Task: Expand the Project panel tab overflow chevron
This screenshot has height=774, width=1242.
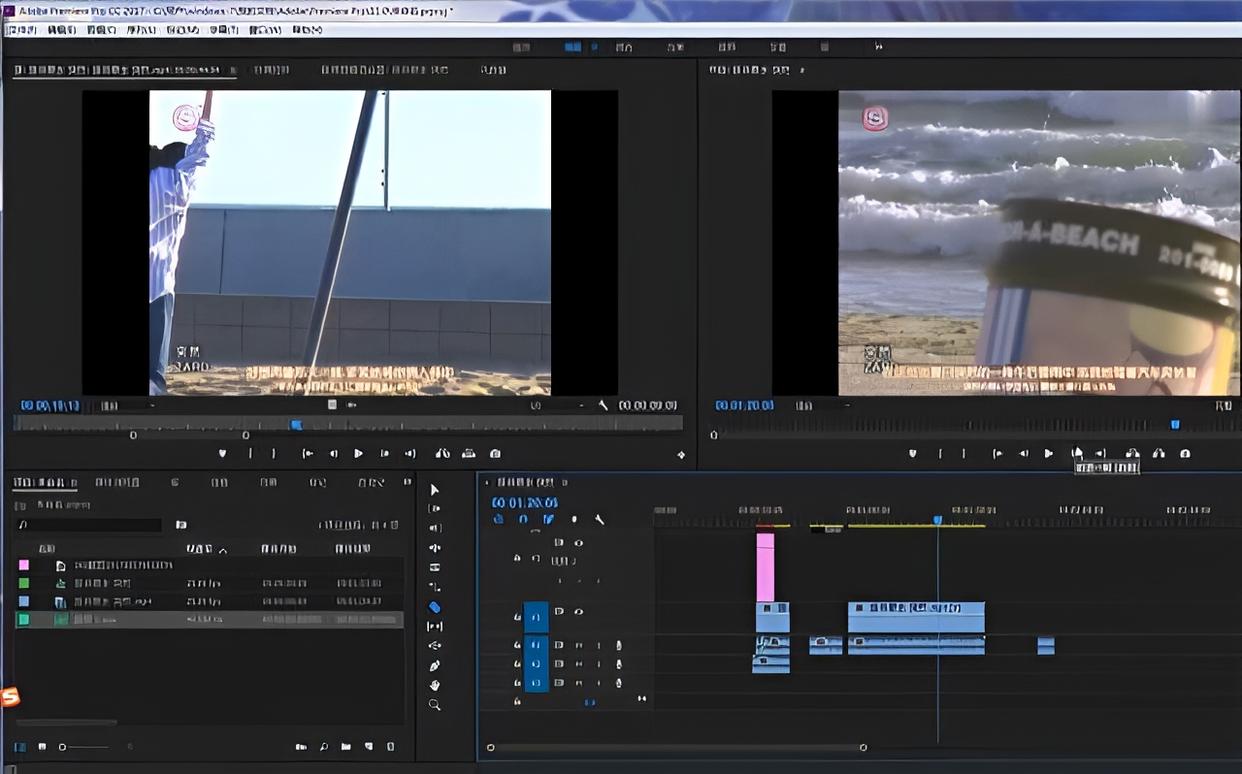Action: point(407,482)
